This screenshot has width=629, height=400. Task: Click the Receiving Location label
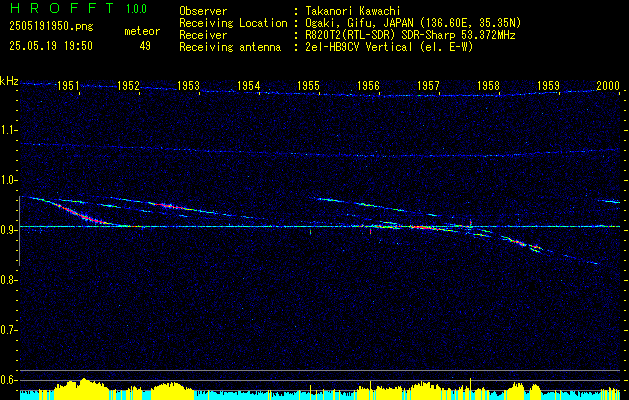coord(233,23)
